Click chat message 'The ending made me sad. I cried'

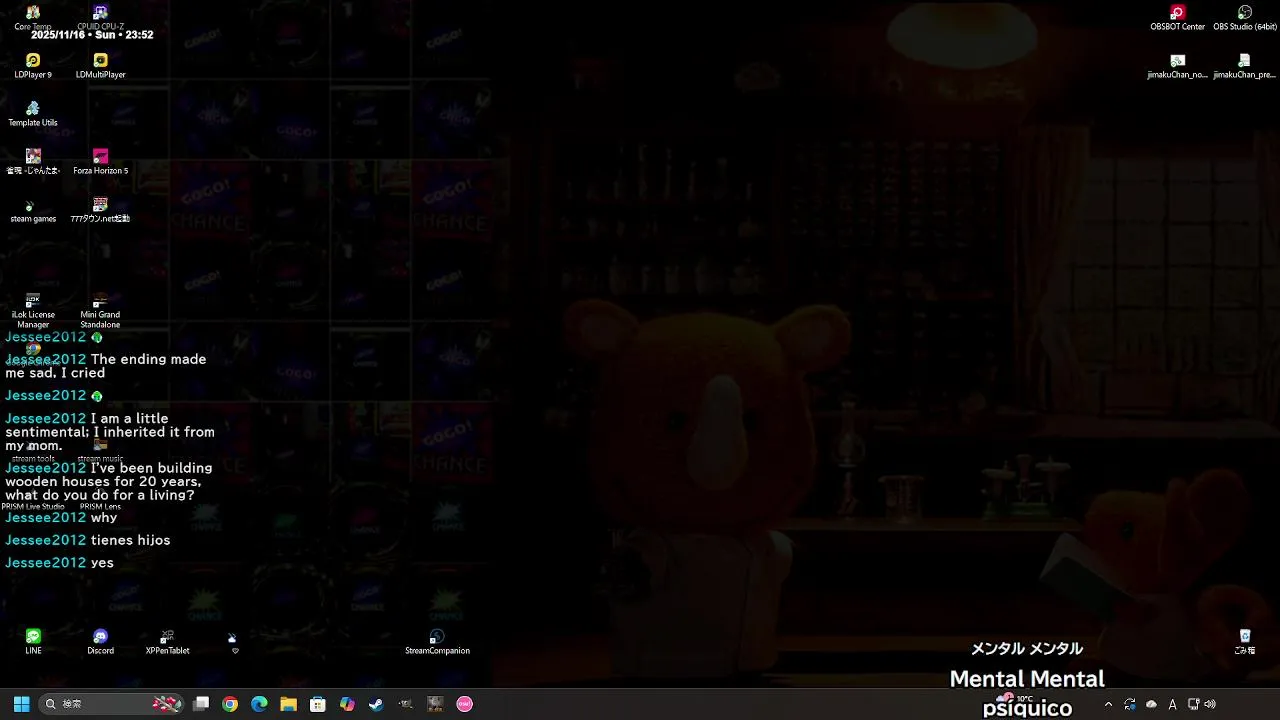(x=106, y=366)
